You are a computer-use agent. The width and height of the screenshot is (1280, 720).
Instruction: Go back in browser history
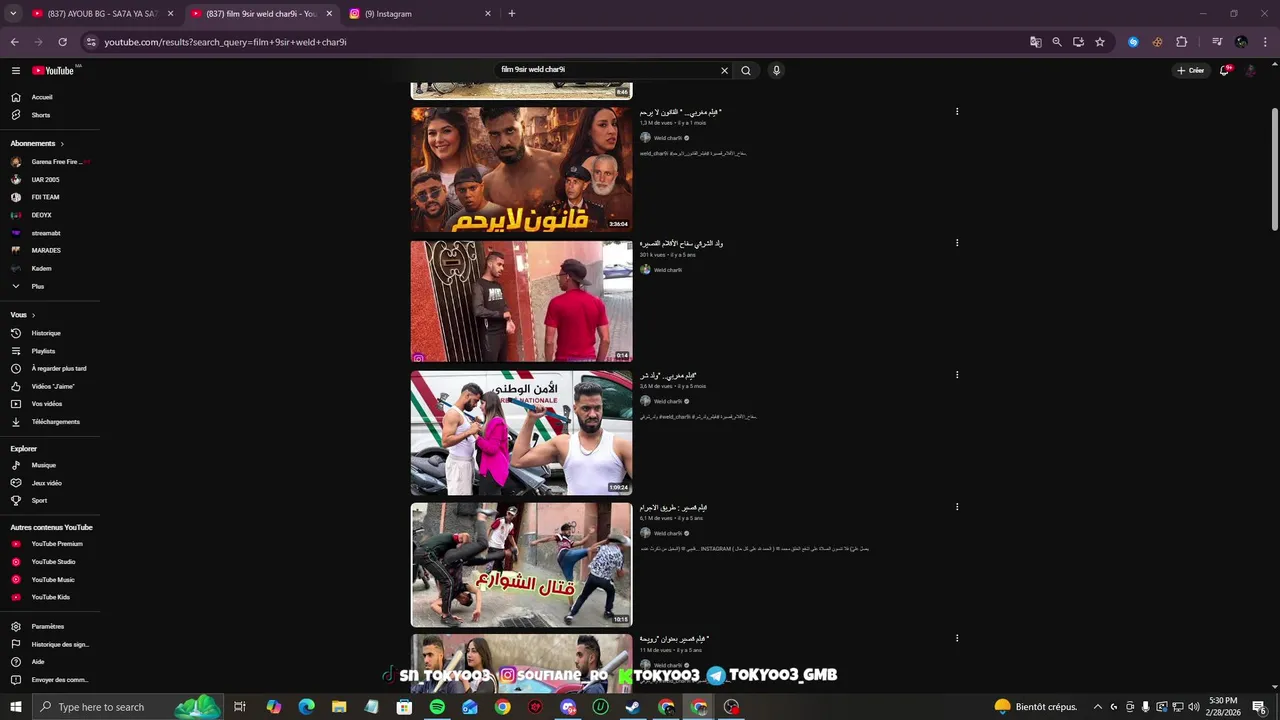pos(14,42)
